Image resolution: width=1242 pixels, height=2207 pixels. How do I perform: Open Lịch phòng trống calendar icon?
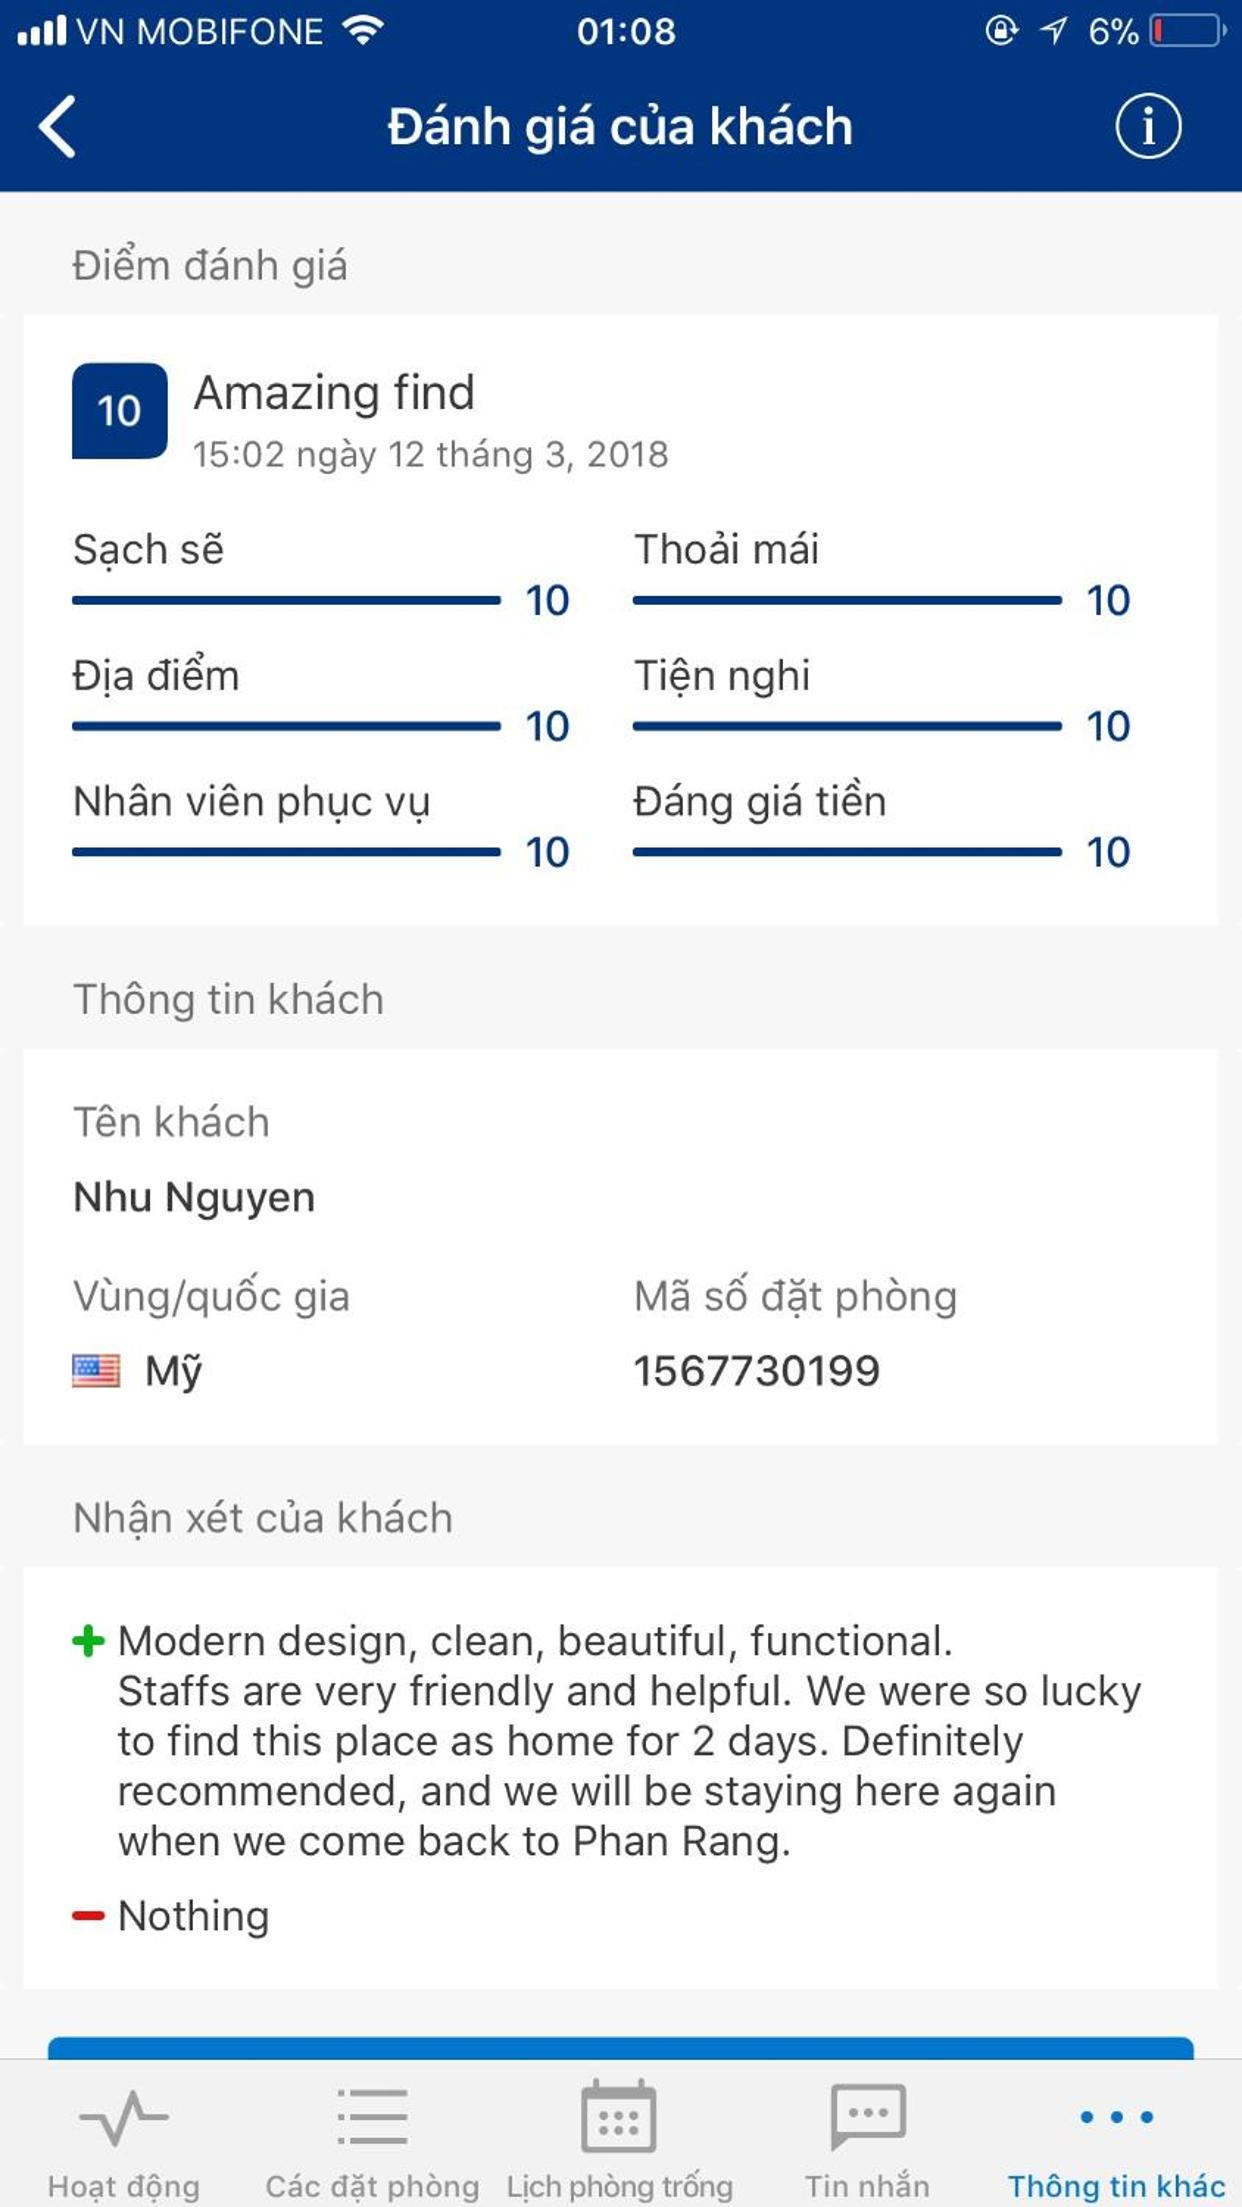[x=619, y=2116]
